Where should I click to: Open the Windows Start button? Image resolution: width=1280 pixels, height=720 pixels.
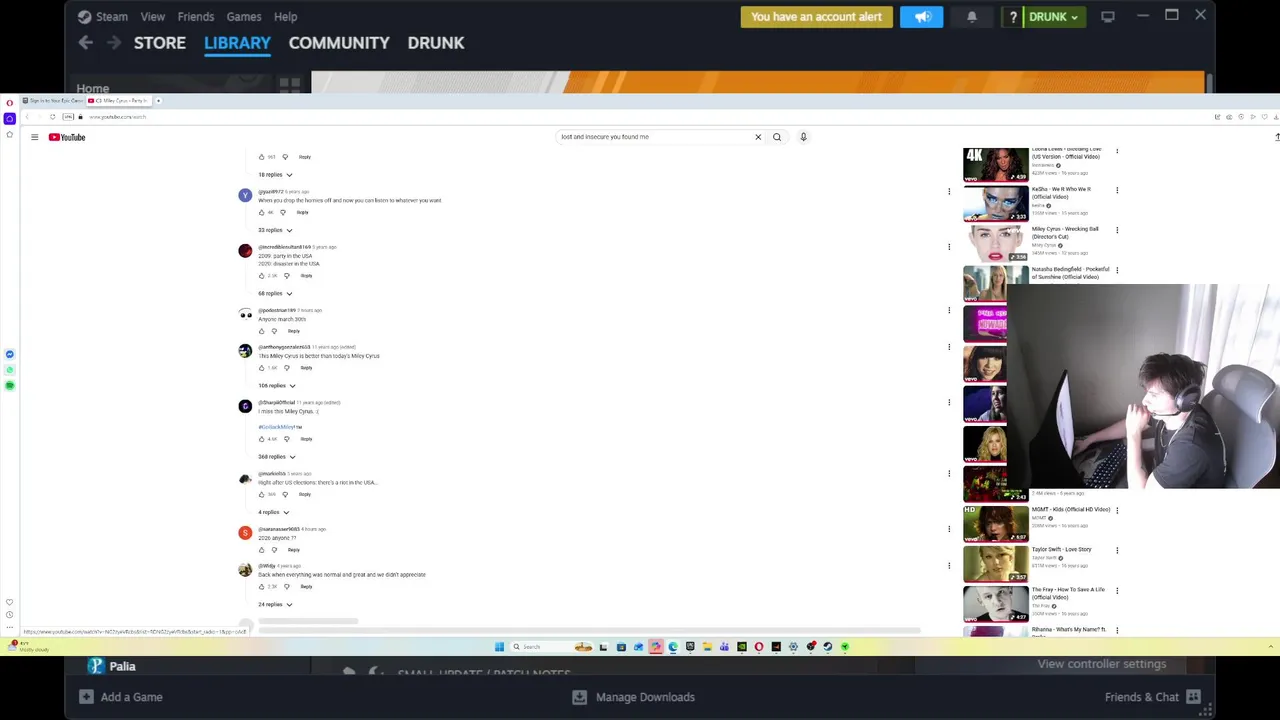(499, 647)
